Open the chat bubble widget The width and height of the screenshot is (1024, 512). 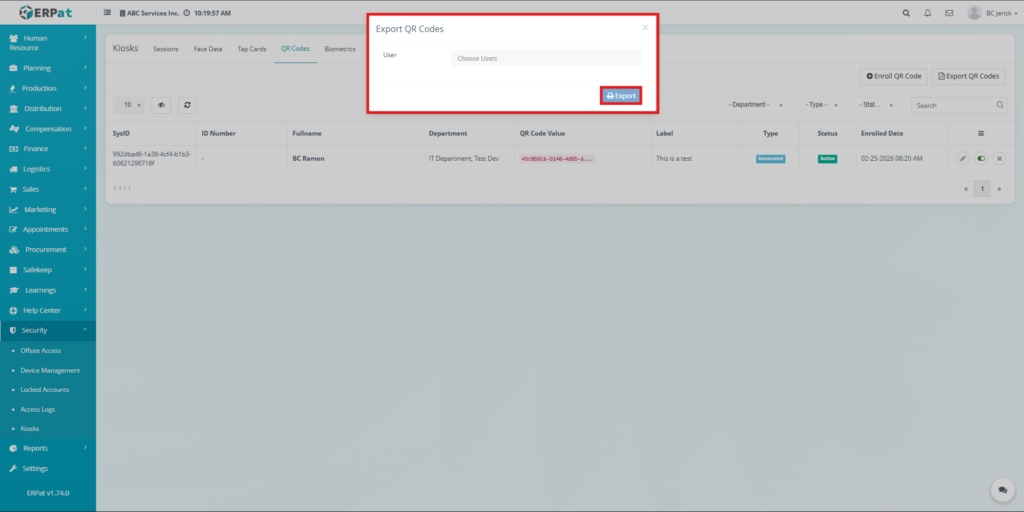[1001, 490]
